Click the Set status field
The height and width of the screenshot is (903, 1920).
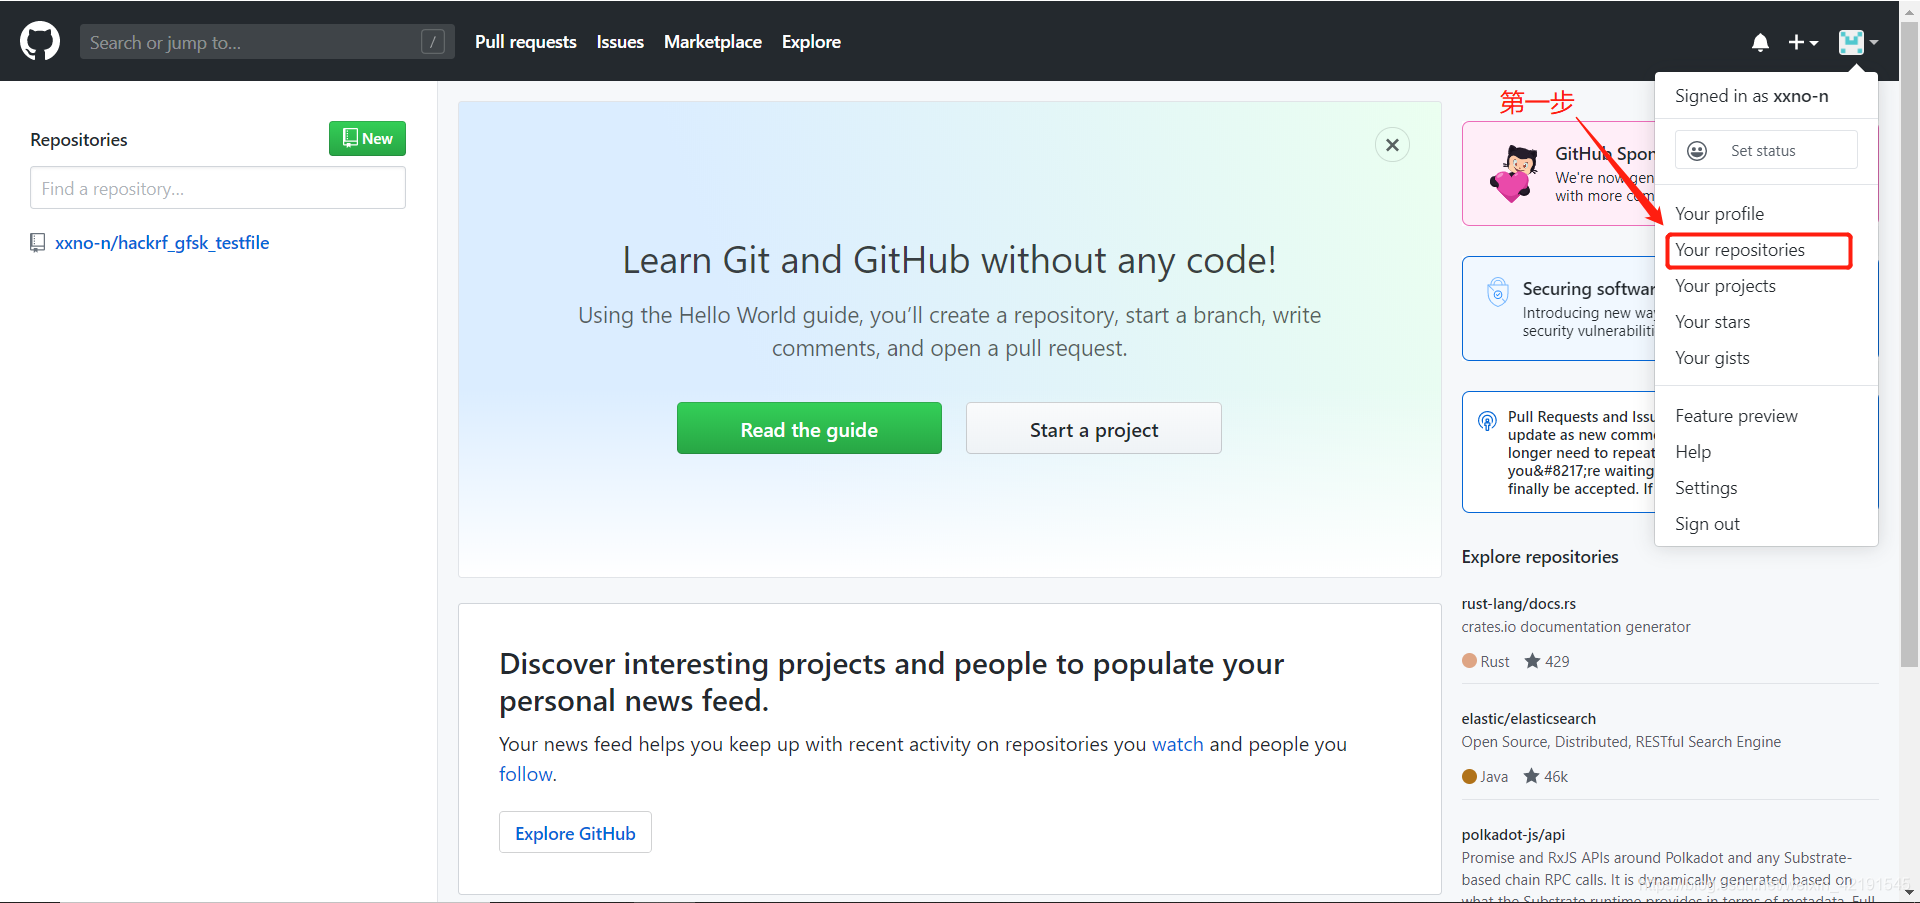(x=1766, y=150)
